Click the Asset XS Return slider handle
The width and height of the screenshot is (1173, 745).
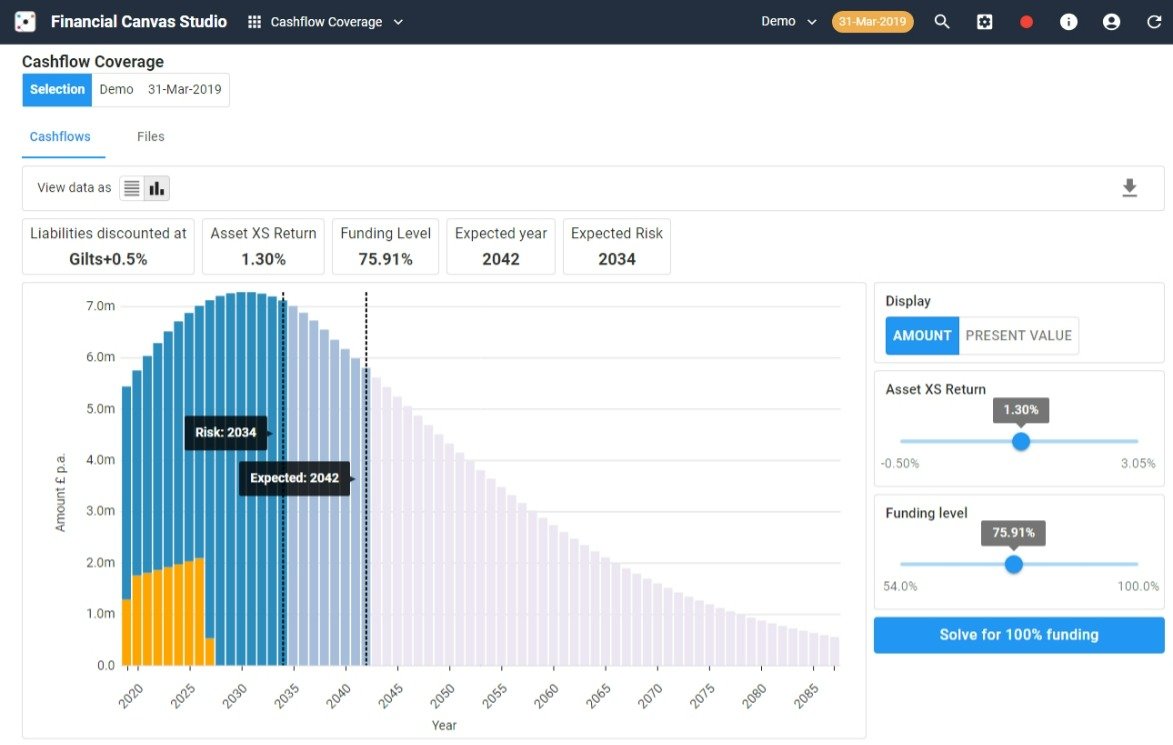point(1021,442)
